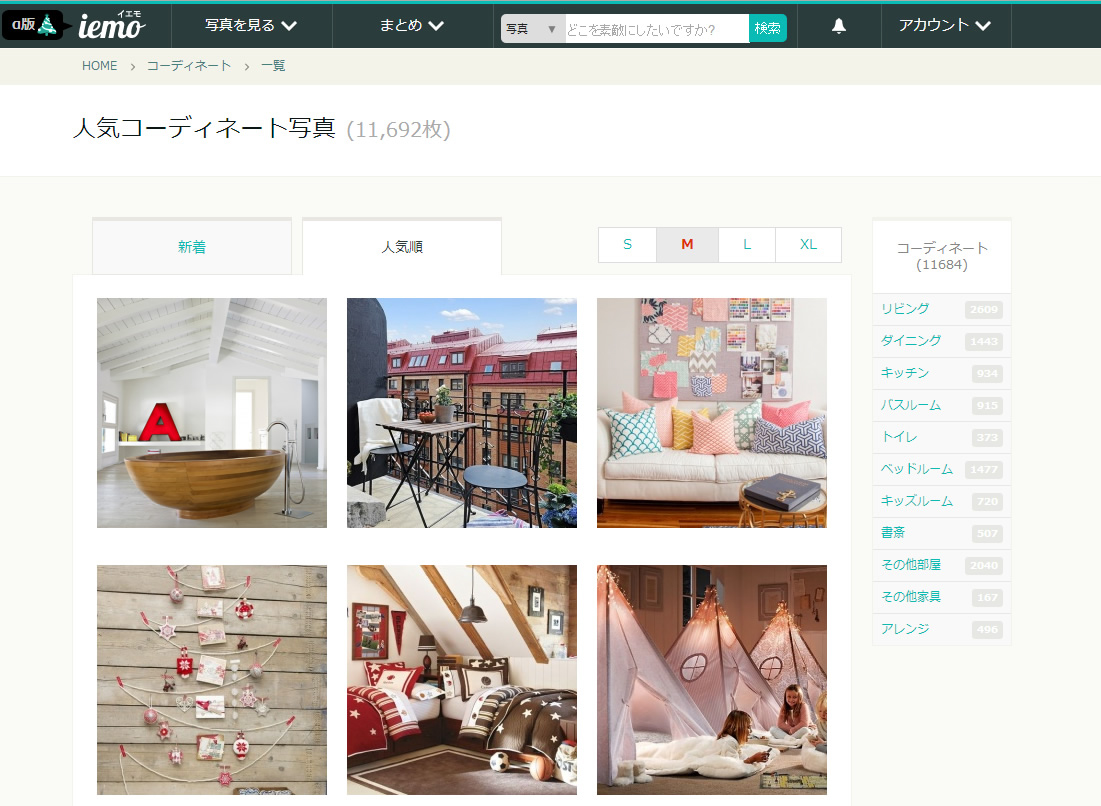Click the 検索 button
This screenshot has width=1101, height=806.
(x=767, y=29)
